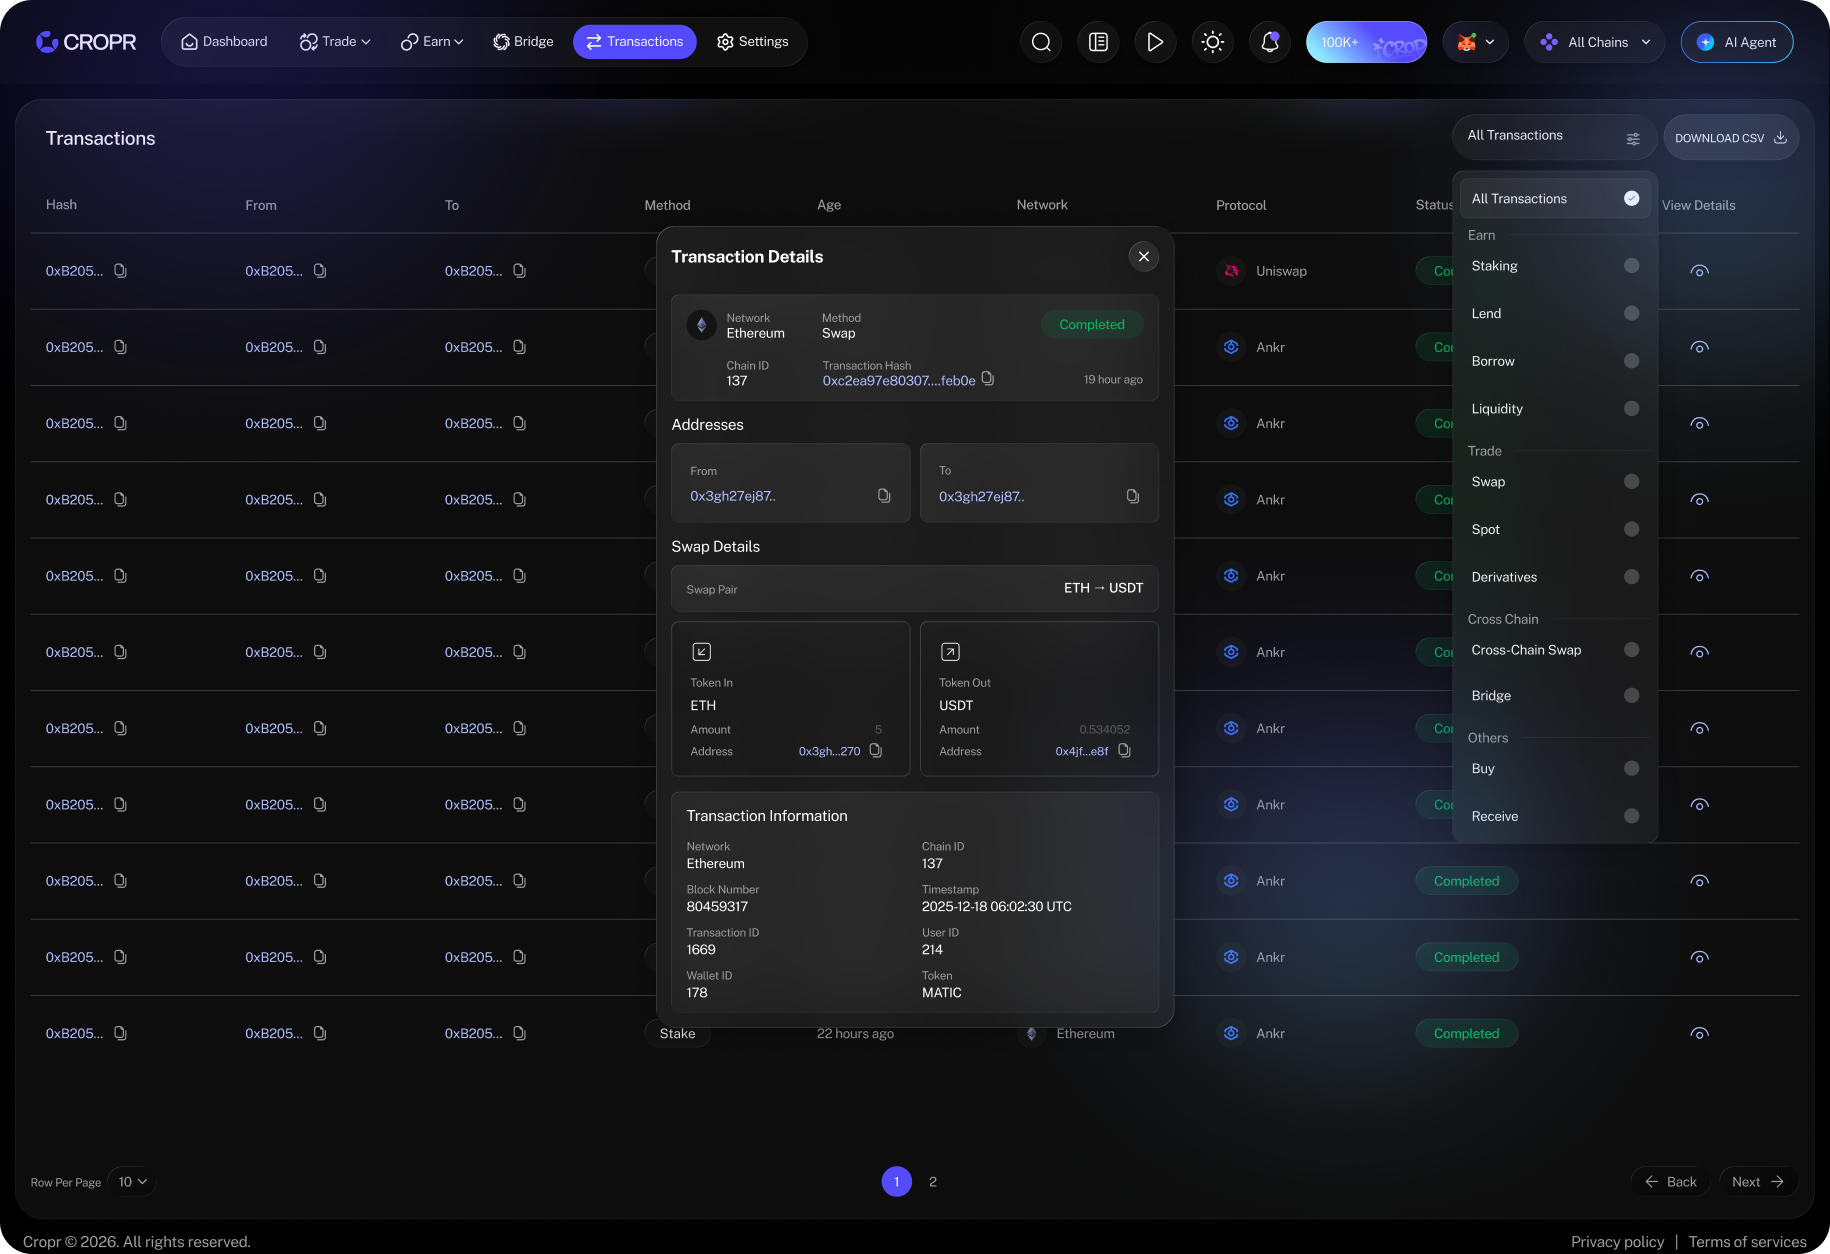Open the docs/news panel icon
Screen dimensions: 1830x1254
click(1098, 42)
